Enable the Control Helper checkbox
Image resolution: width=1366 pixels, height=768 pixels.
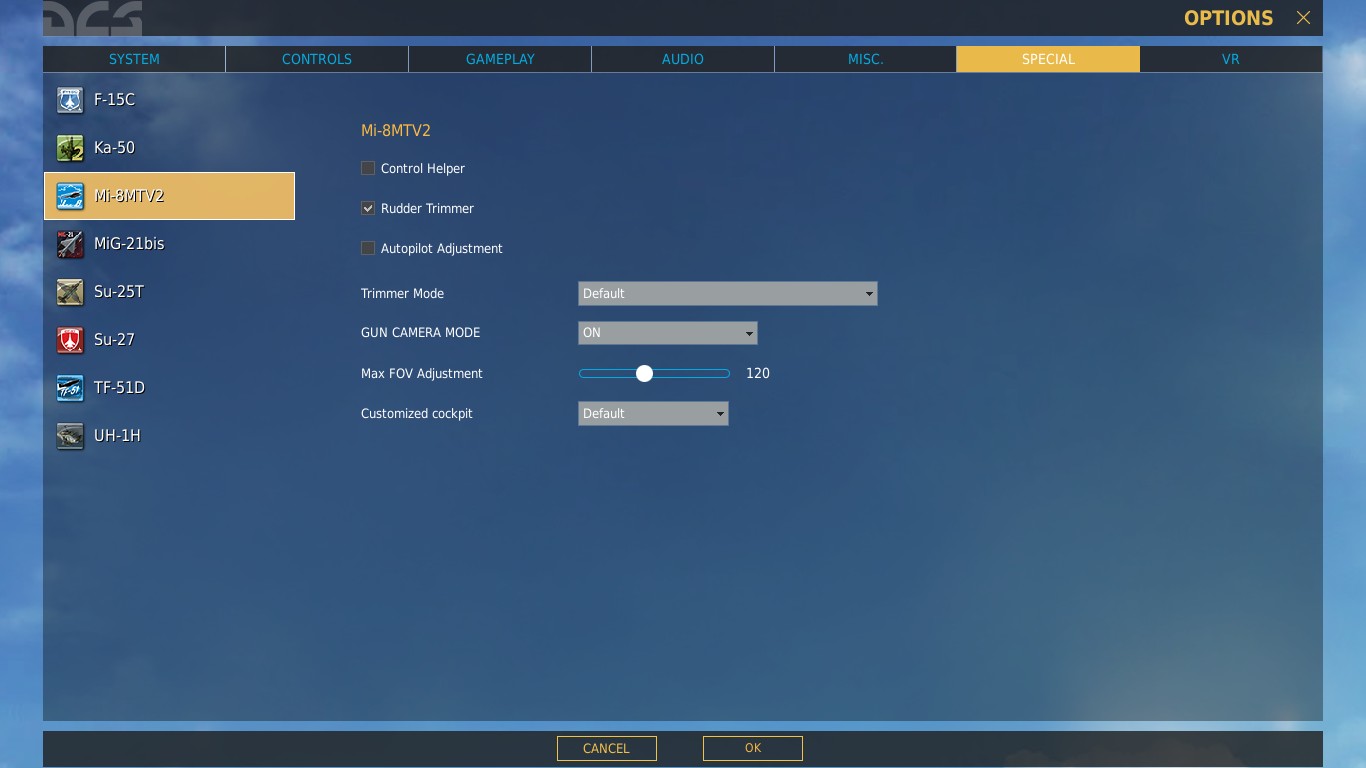368,168
